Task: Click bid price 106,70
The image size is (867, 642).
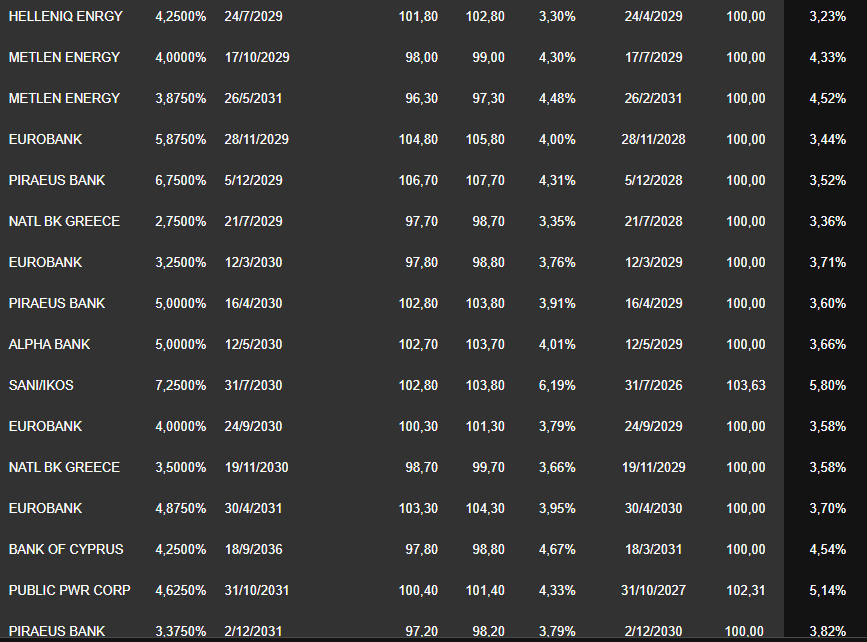Action: point(418,180)
